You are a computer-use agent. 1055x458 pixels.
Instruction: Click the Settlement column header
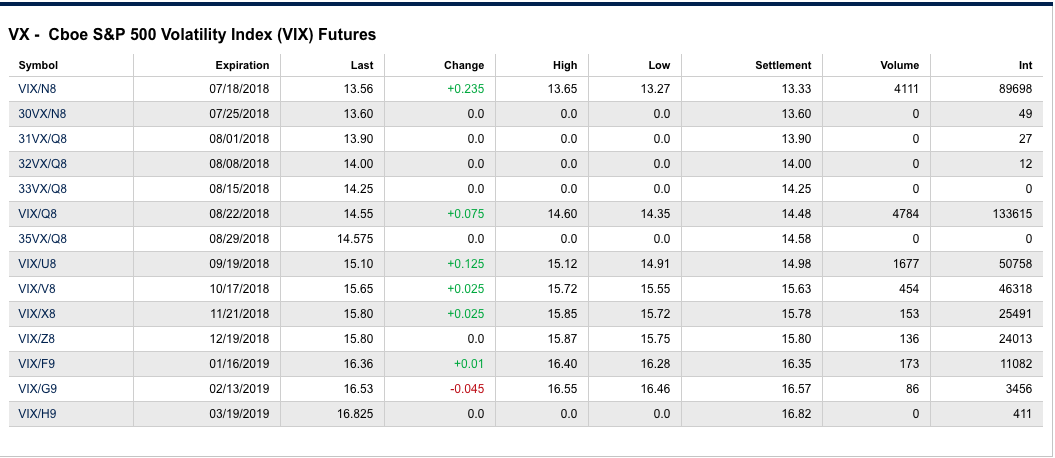783,65
